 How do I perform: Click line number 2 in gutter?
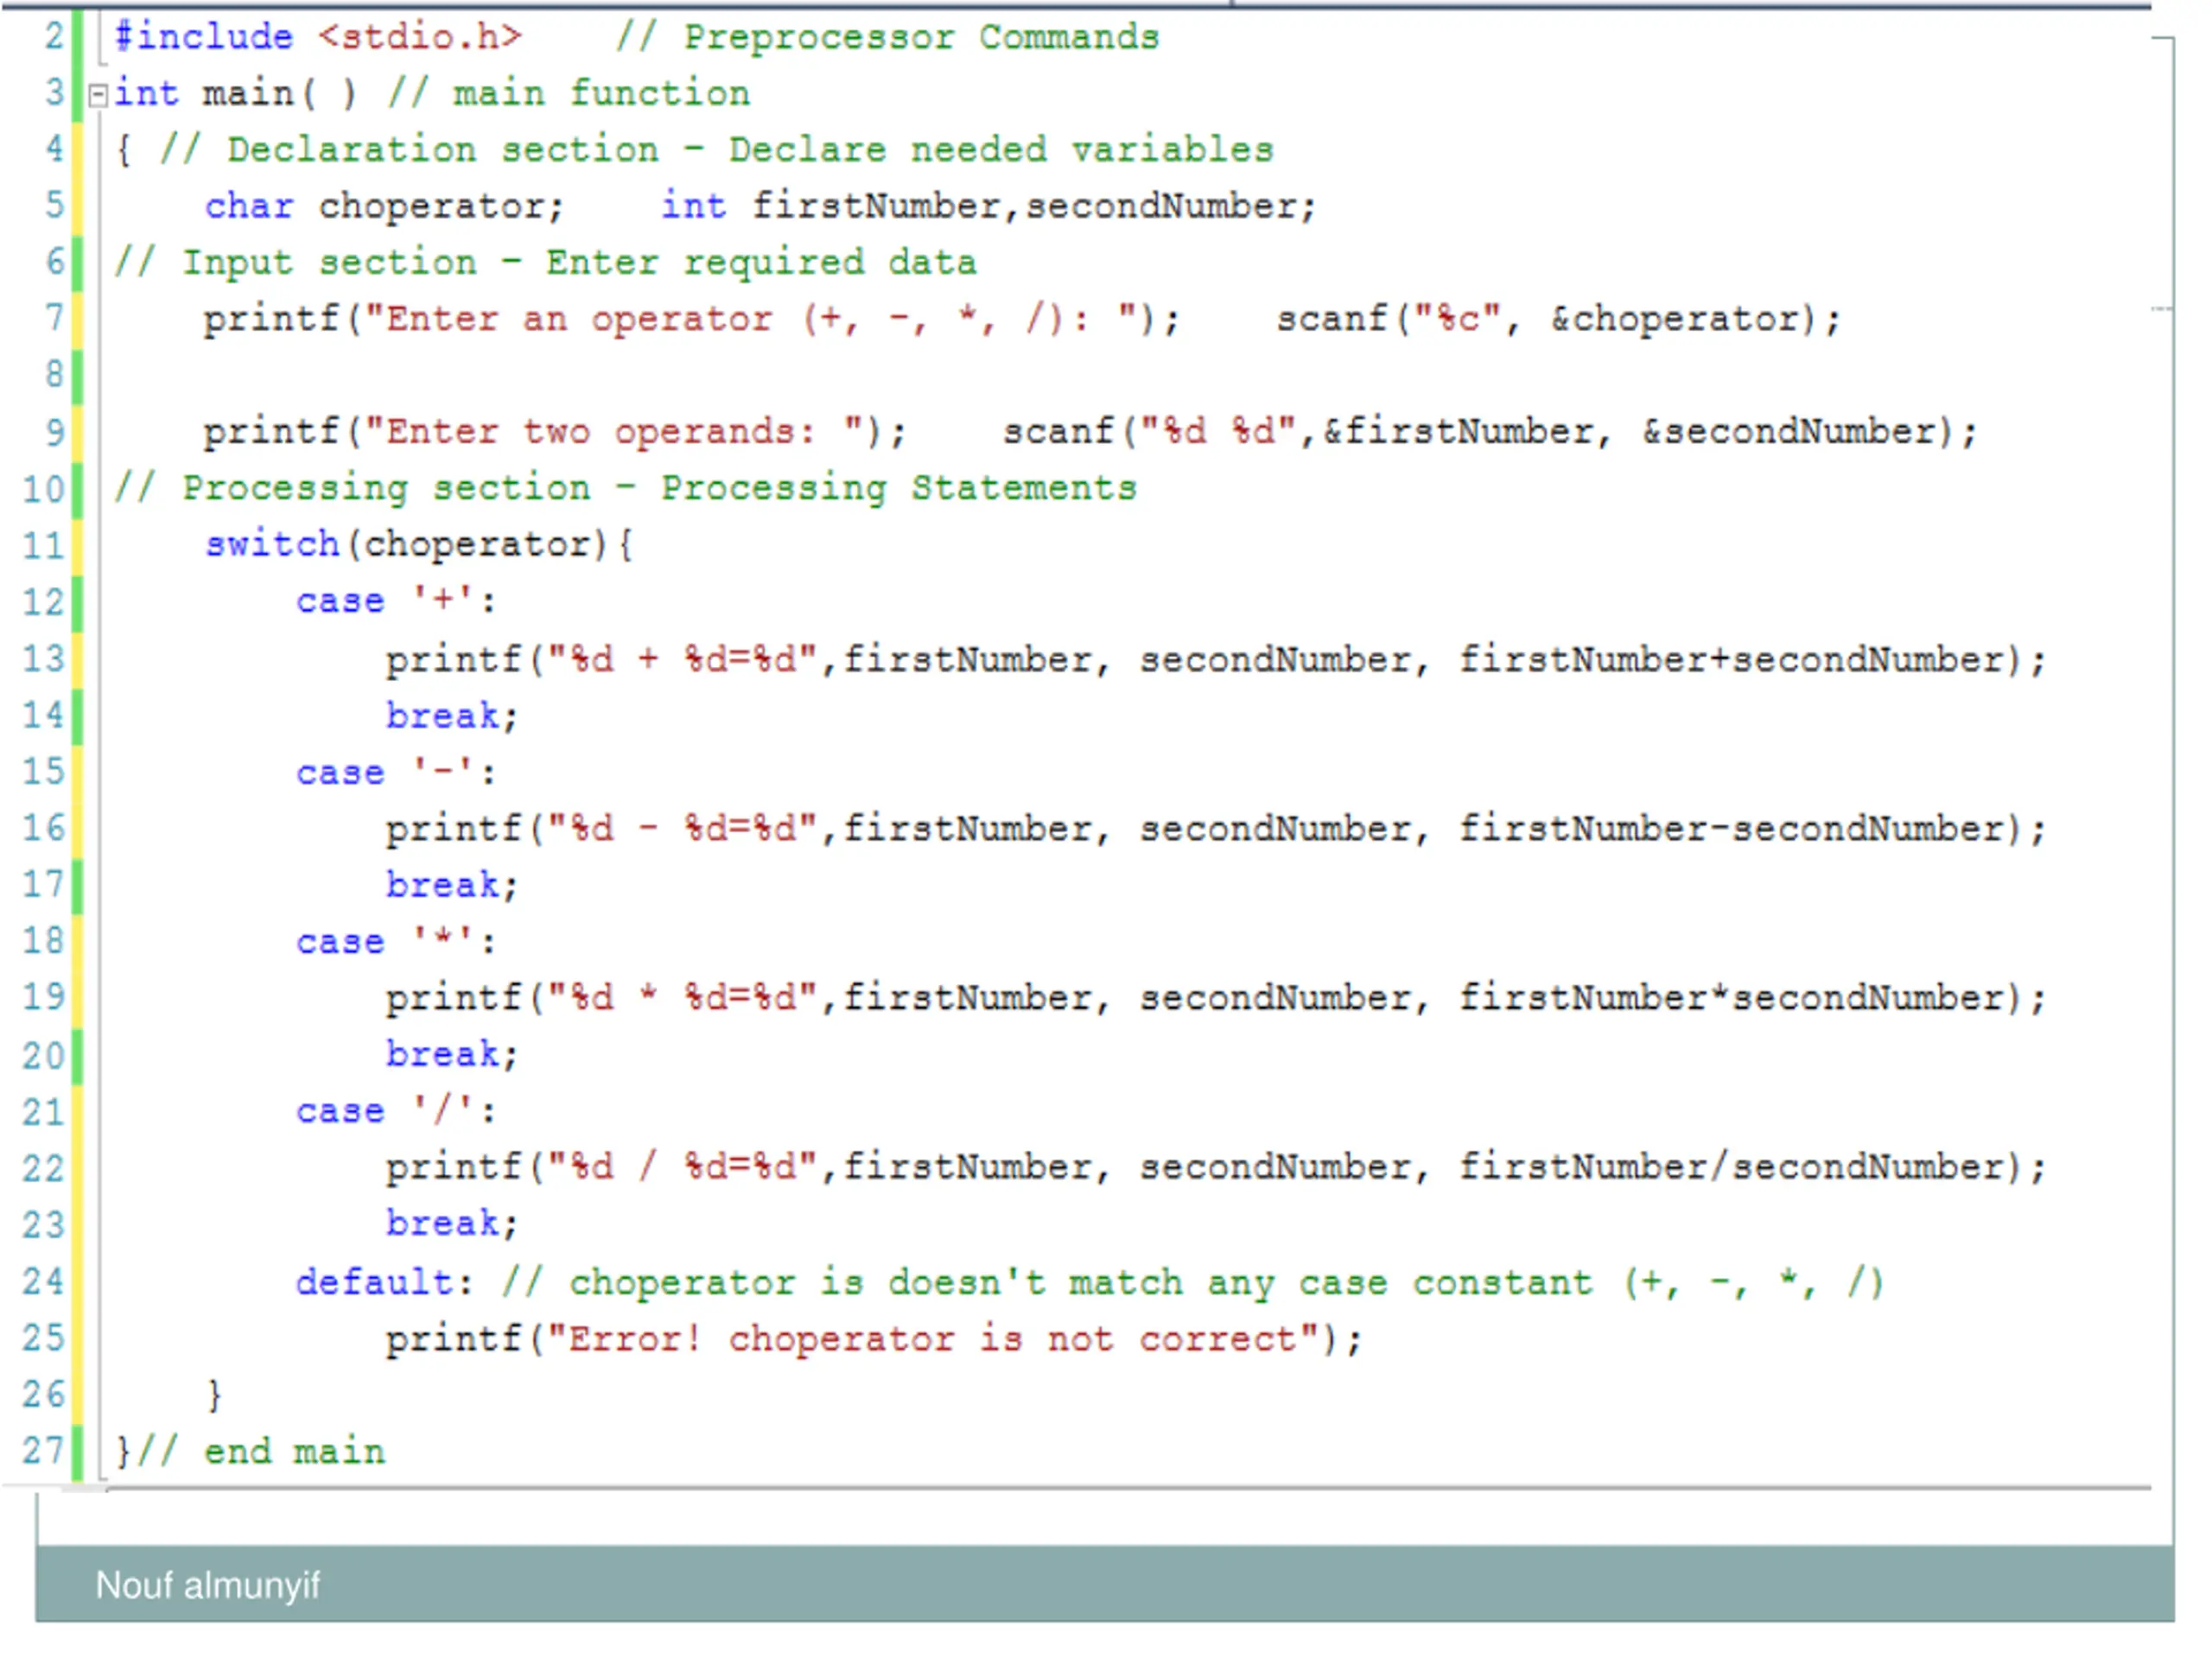coord(54,36)
